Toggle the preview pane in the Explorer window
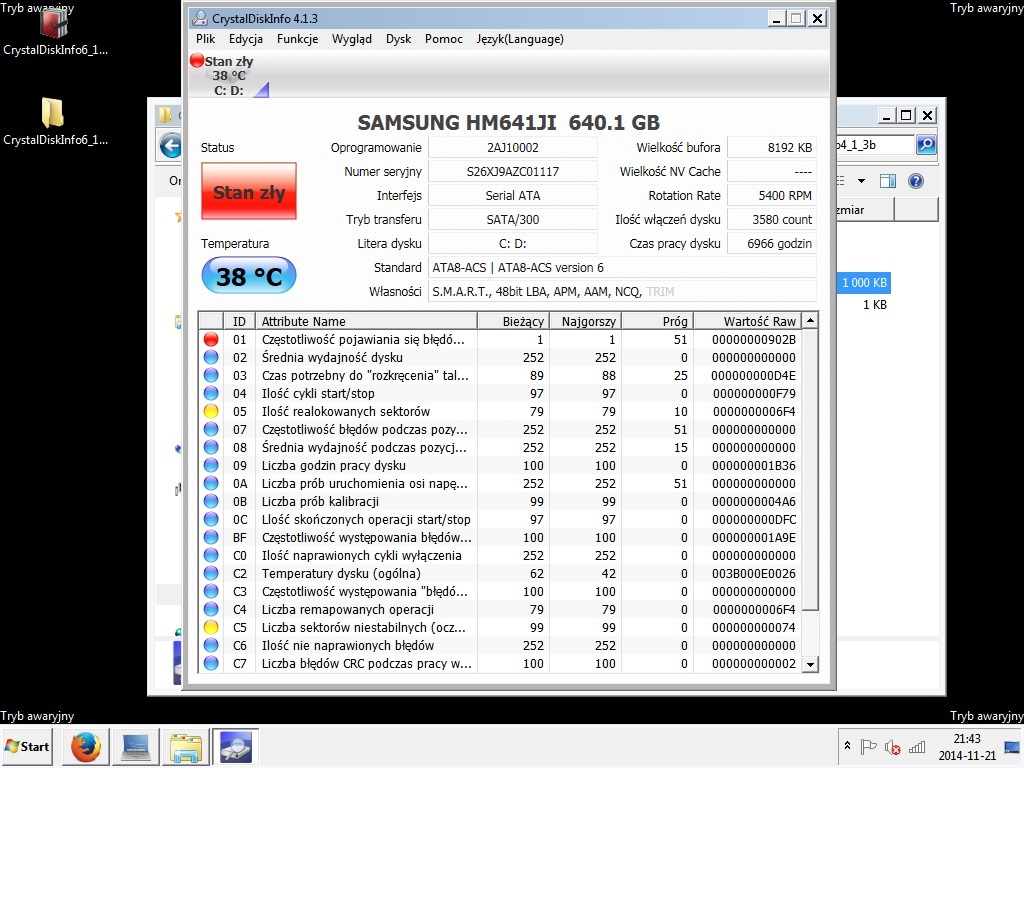The width and height of the screenshot is (1024, 900). click(x=888, y=181)
